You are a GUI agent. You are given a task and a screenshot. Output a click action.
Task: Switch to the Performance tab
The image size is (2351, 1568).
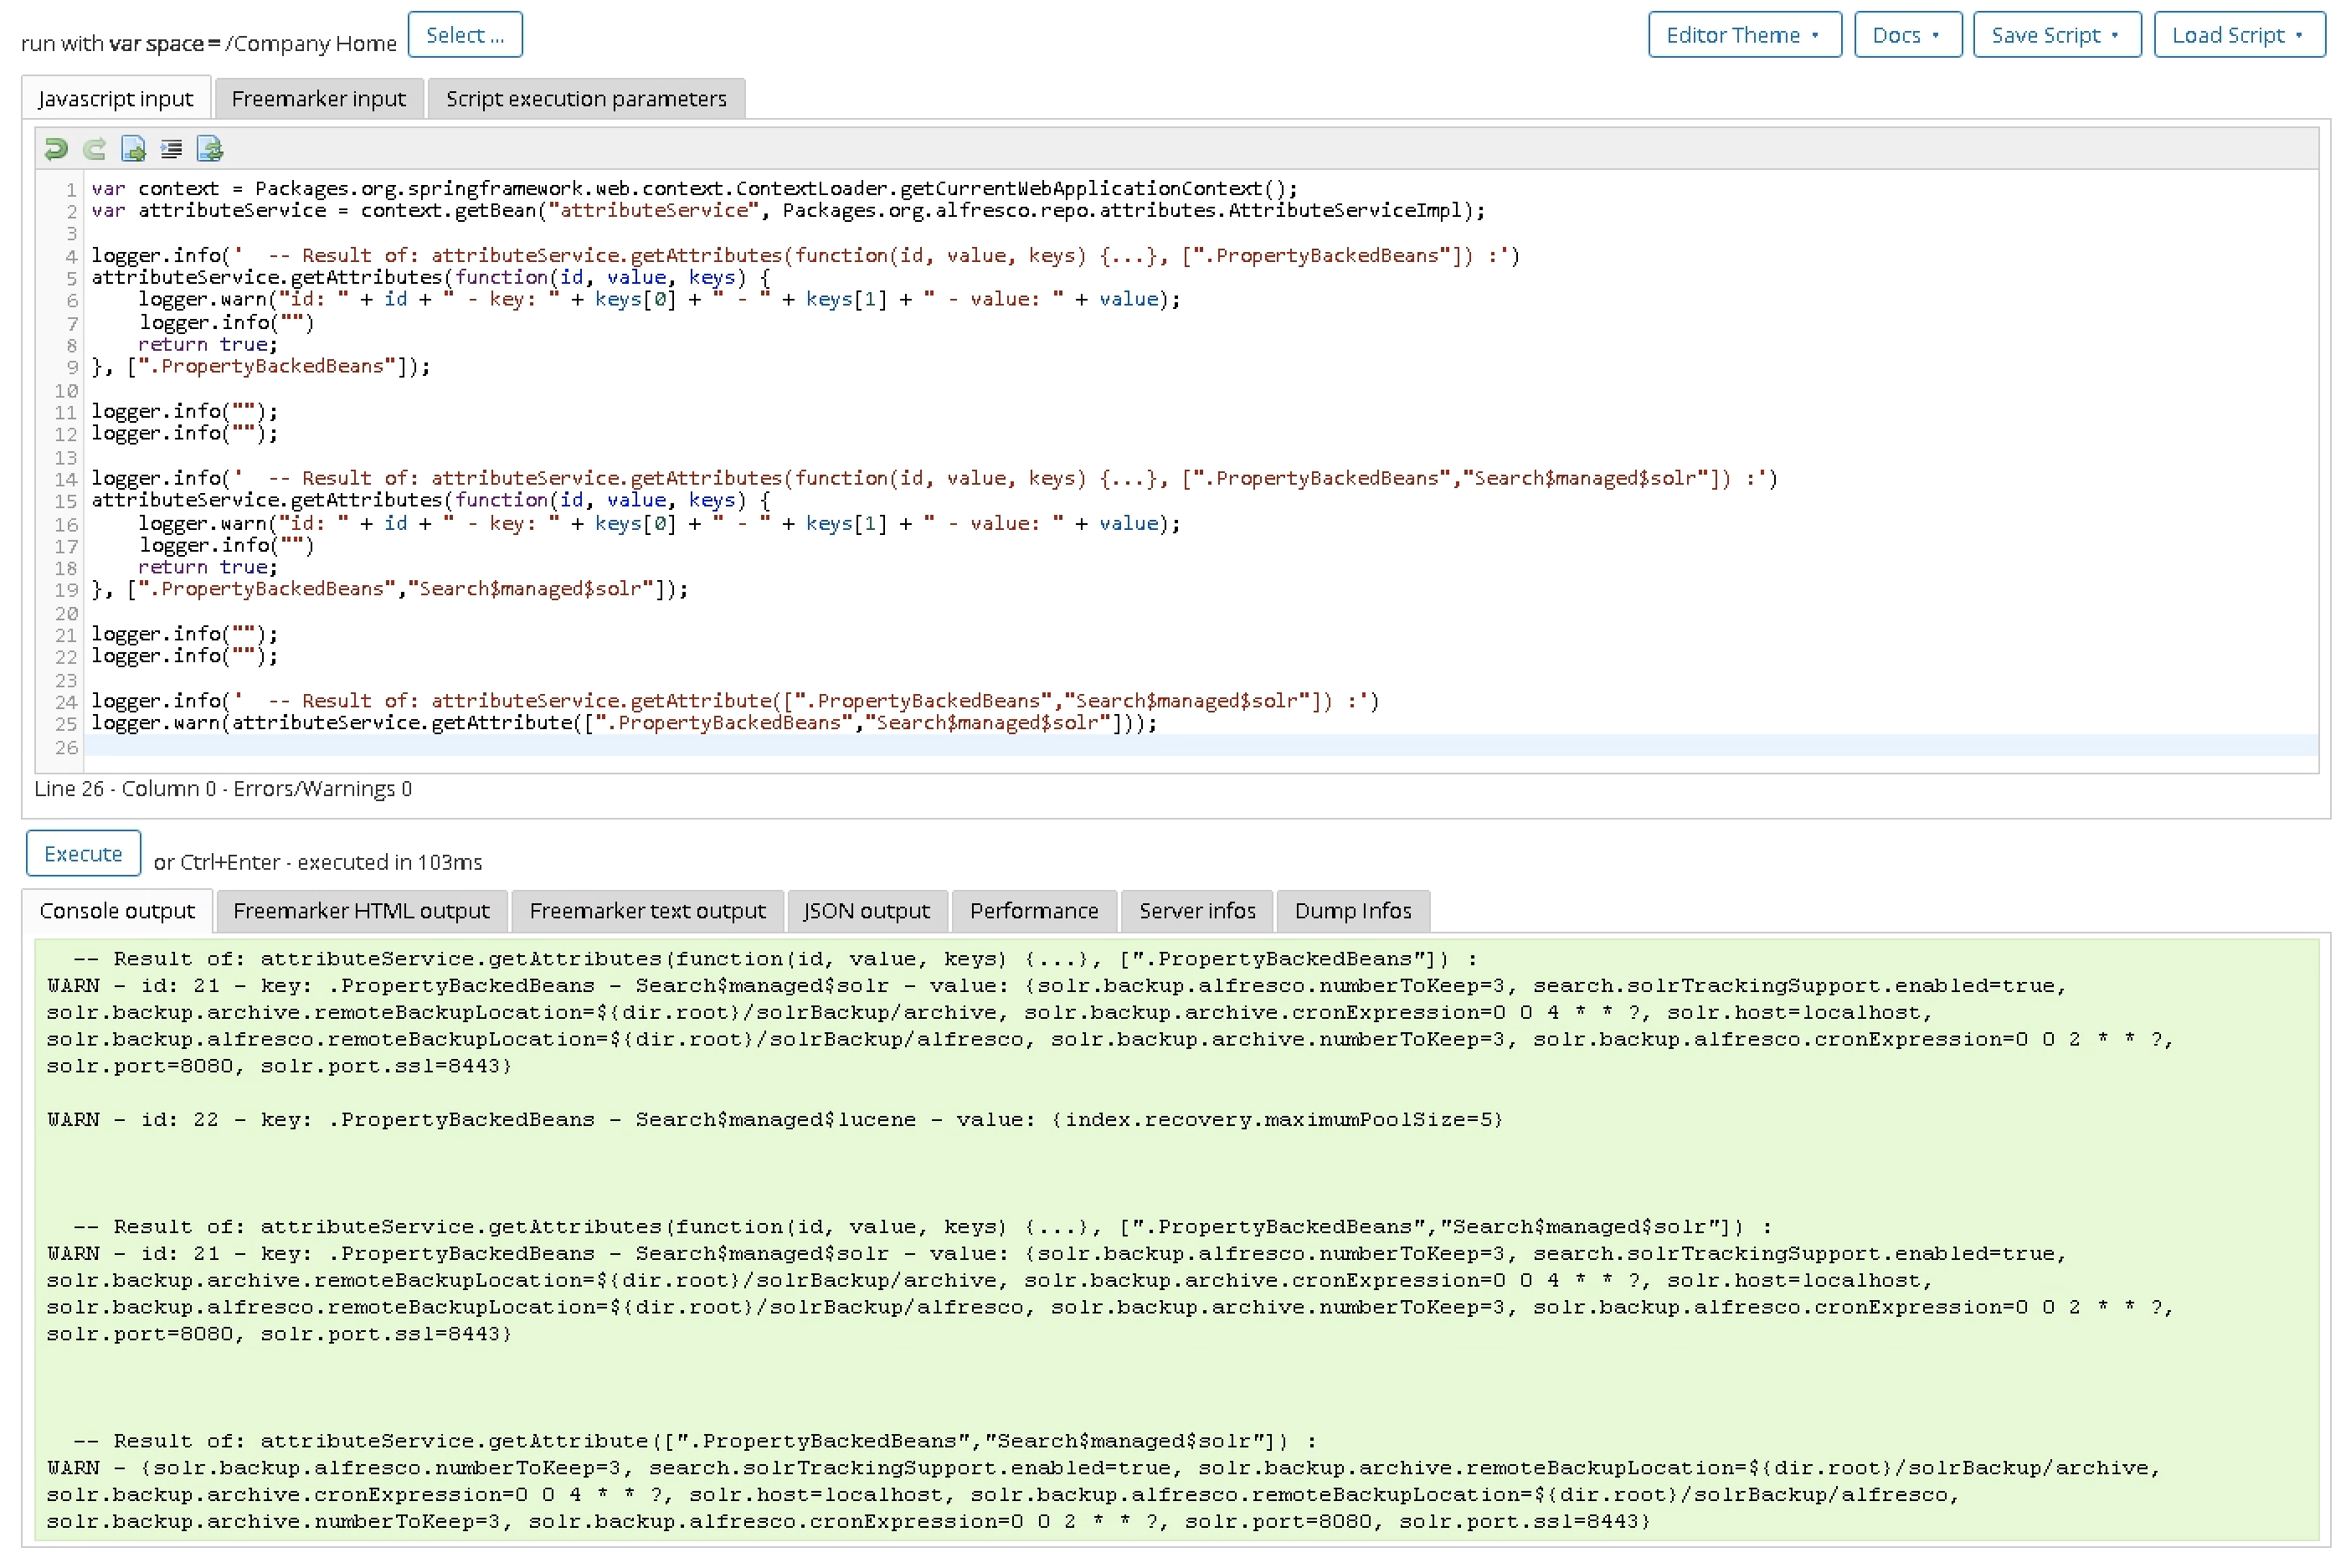[1034, 910]
